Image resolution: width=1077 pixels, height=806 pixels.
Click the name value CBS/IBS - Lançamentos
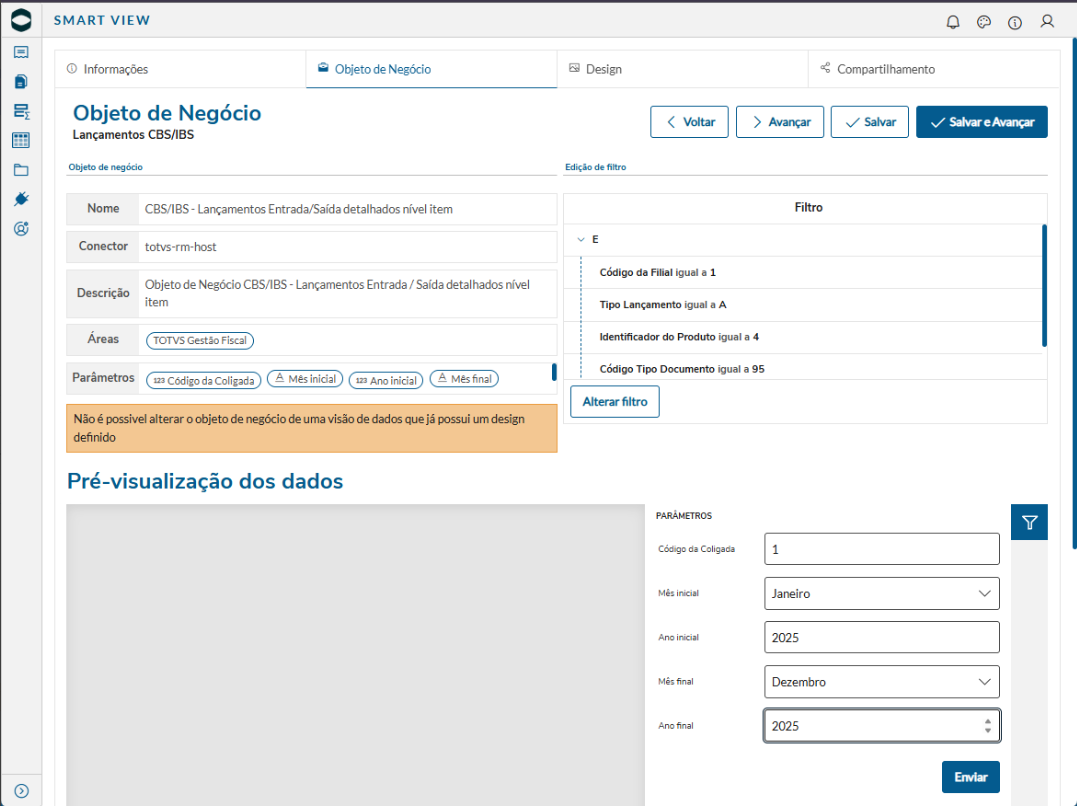point(299,209)
